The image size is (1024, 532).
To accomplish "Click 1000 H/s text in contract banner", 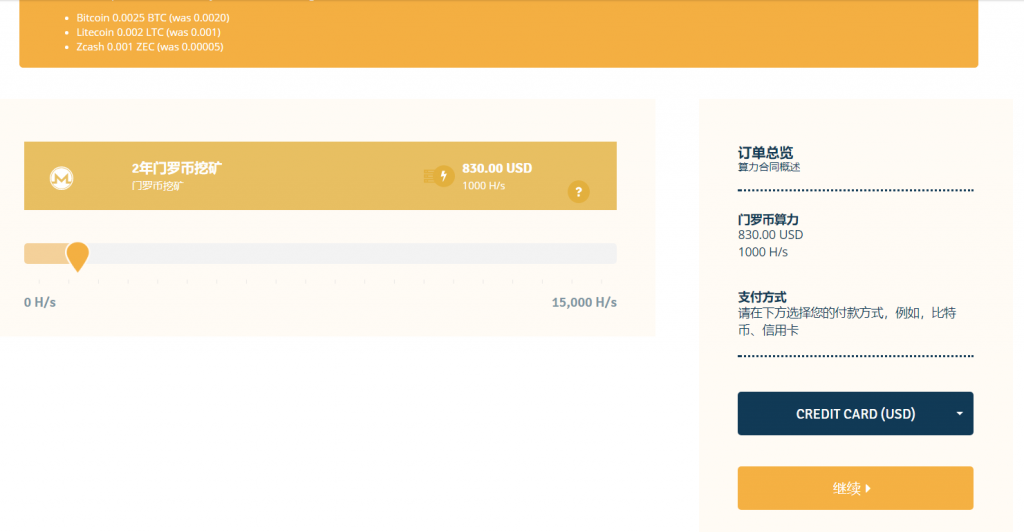I will click(483, 186).
